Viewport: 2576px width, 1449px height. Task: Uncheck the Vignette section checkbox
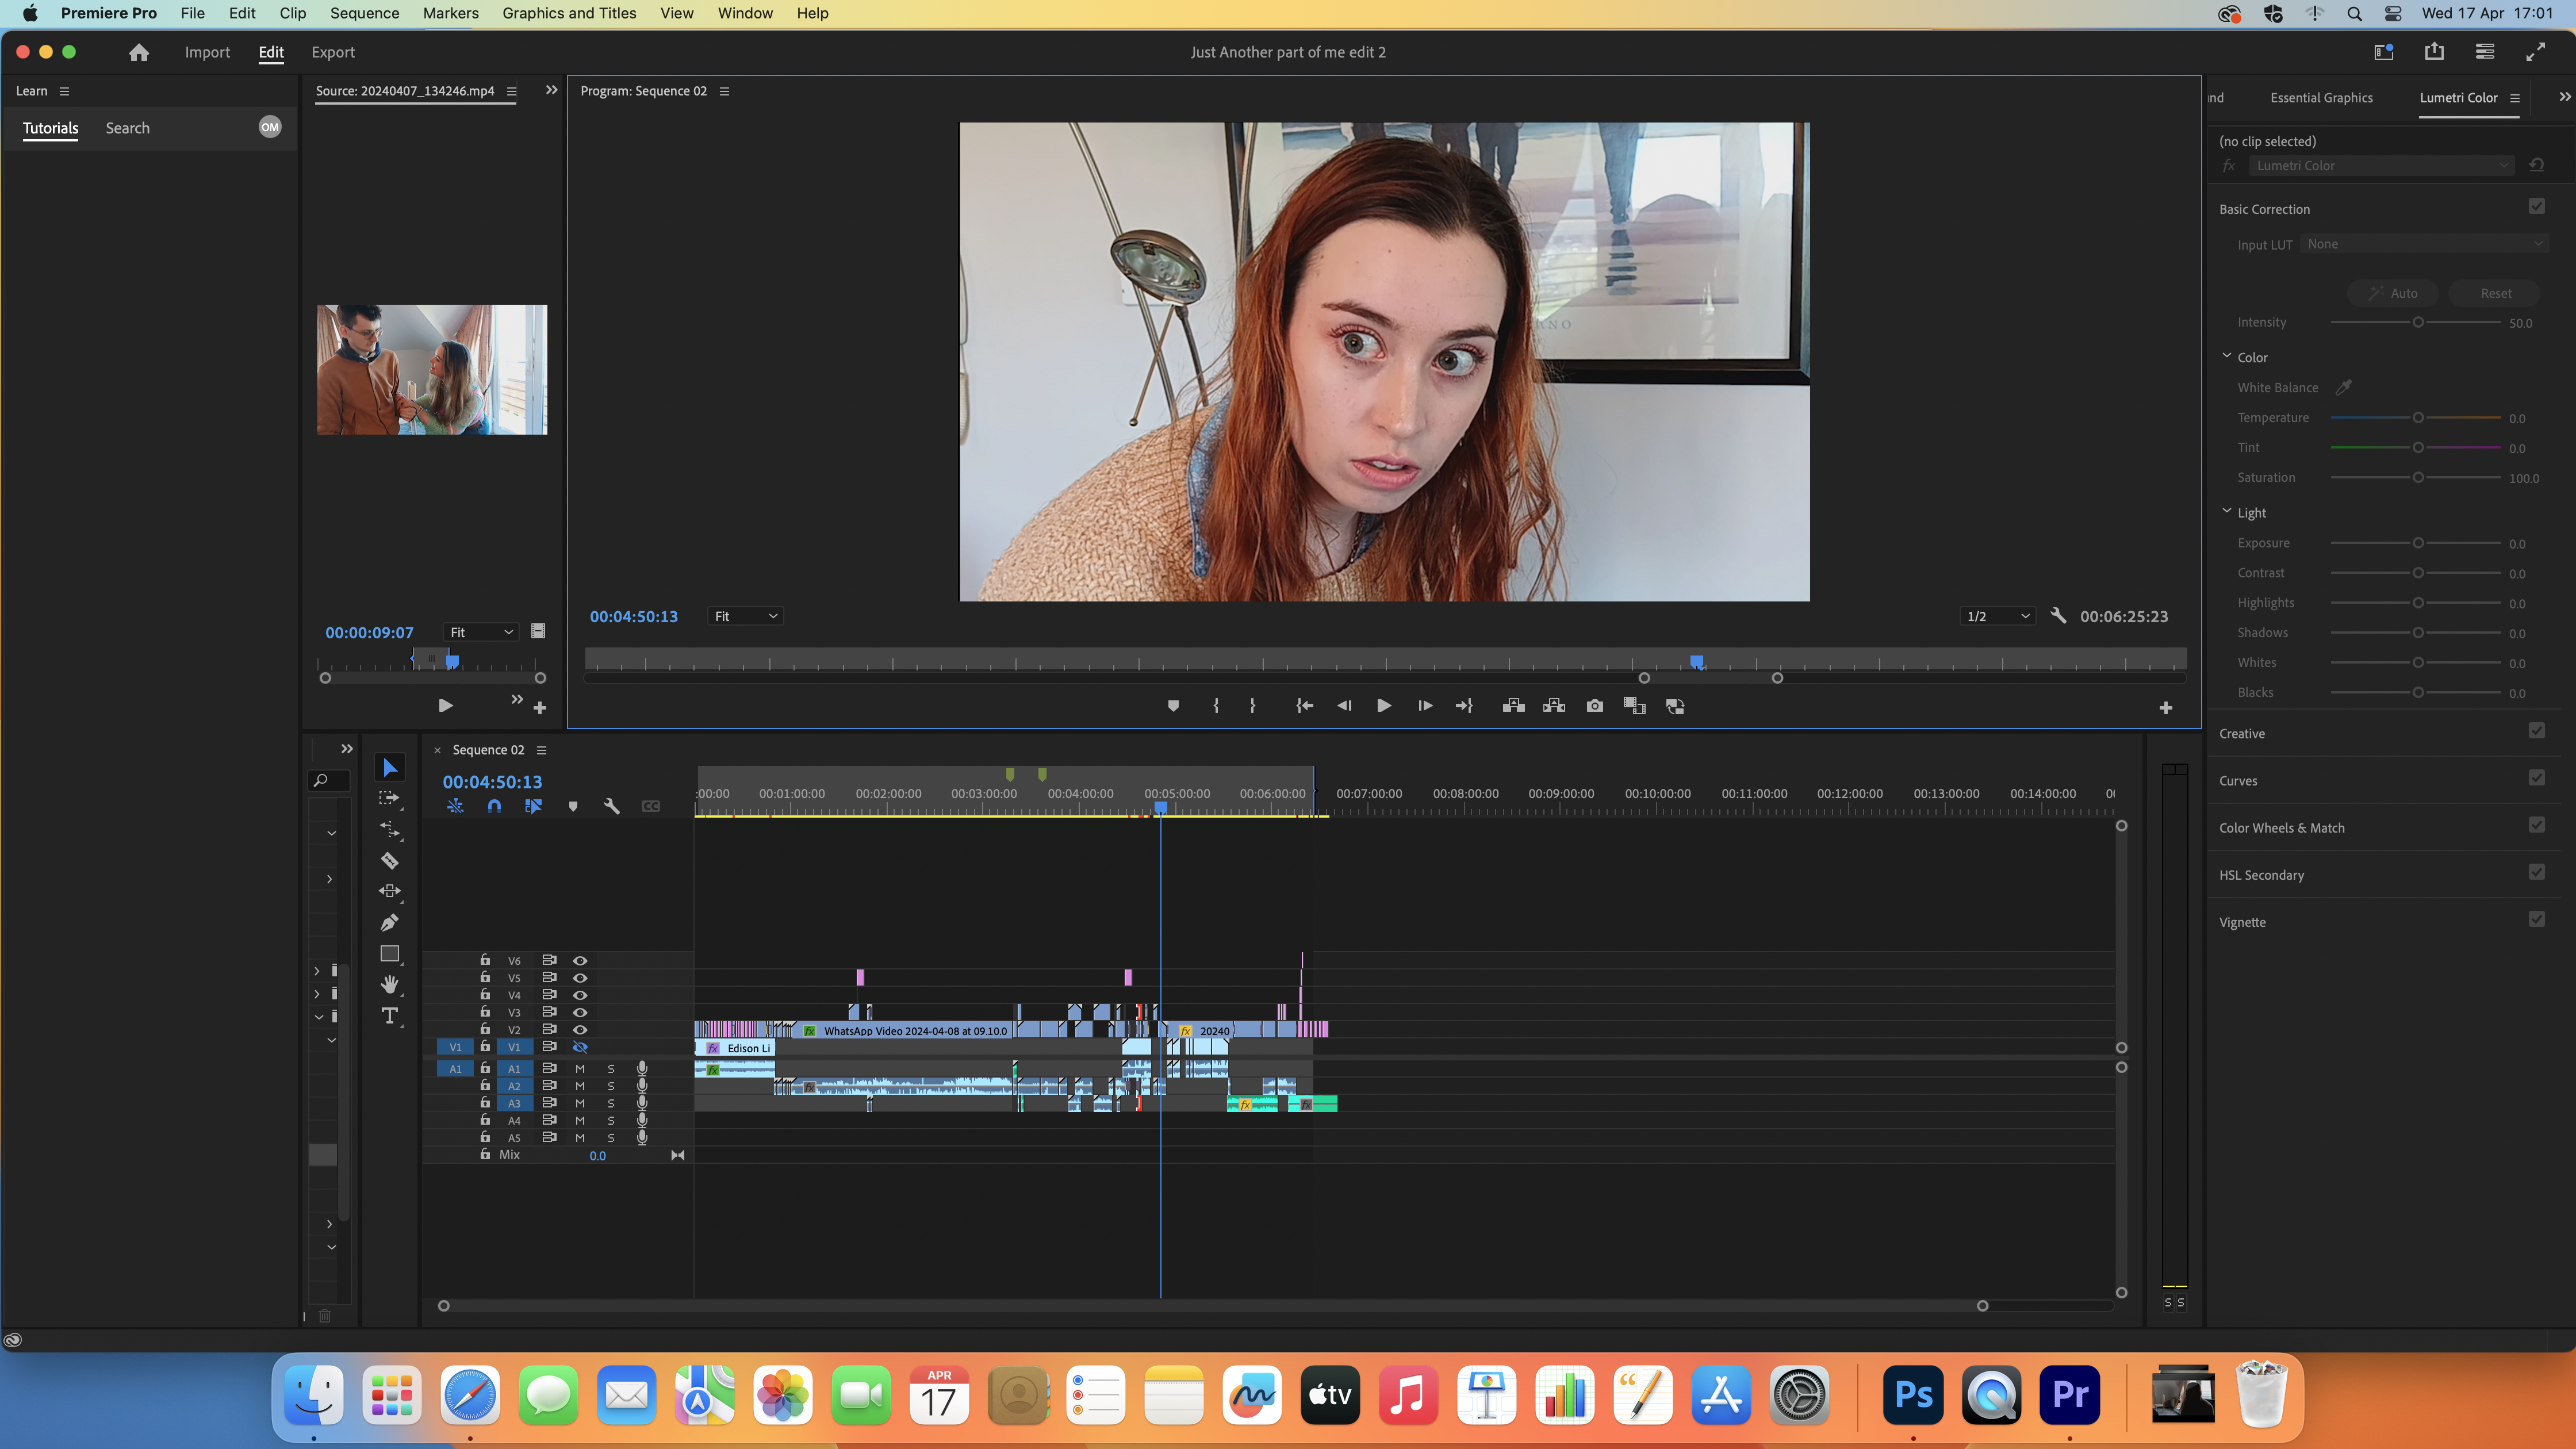point(2536,920)
